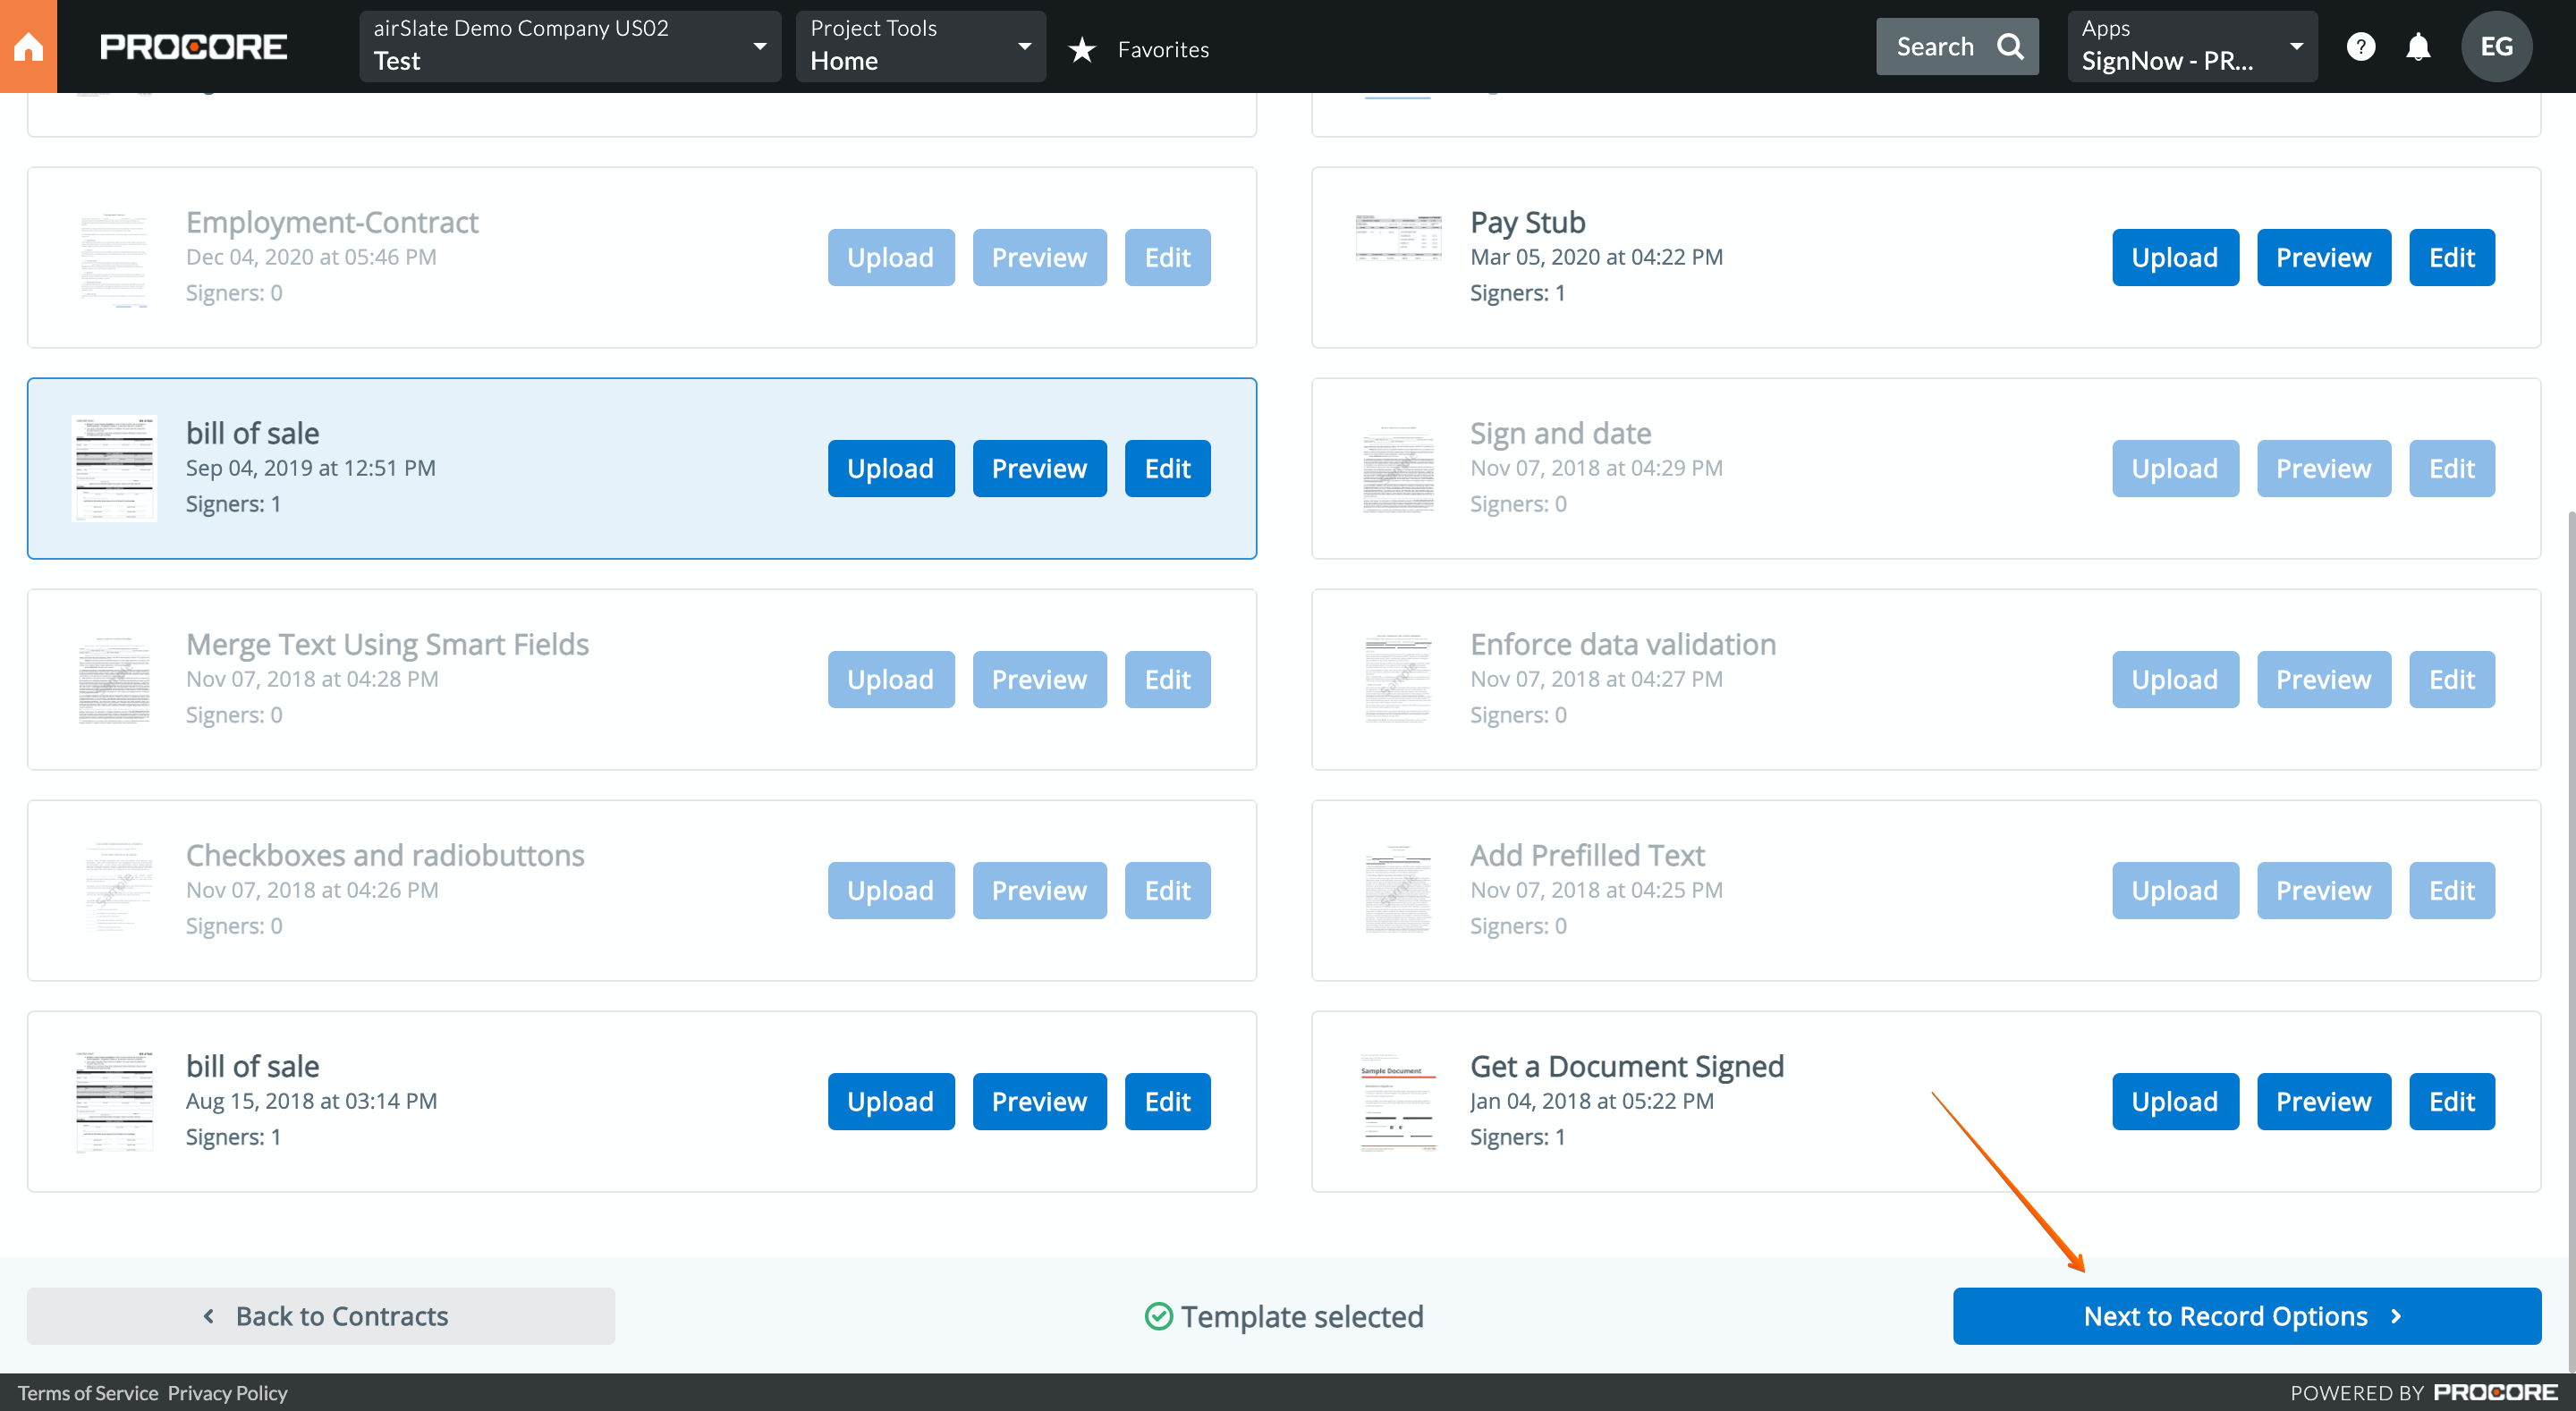Upload the Get a Document Signed template
Screen dimensions: 2576x1411
tap(2175, 1101)
